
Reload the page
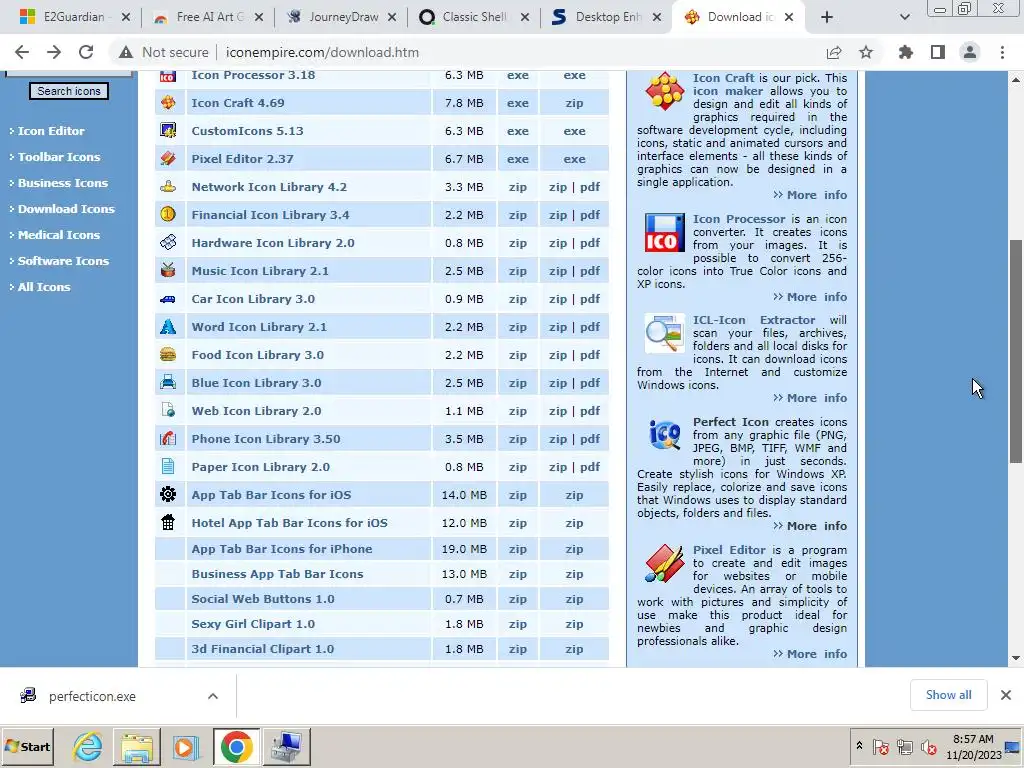(x=86, y=52)
